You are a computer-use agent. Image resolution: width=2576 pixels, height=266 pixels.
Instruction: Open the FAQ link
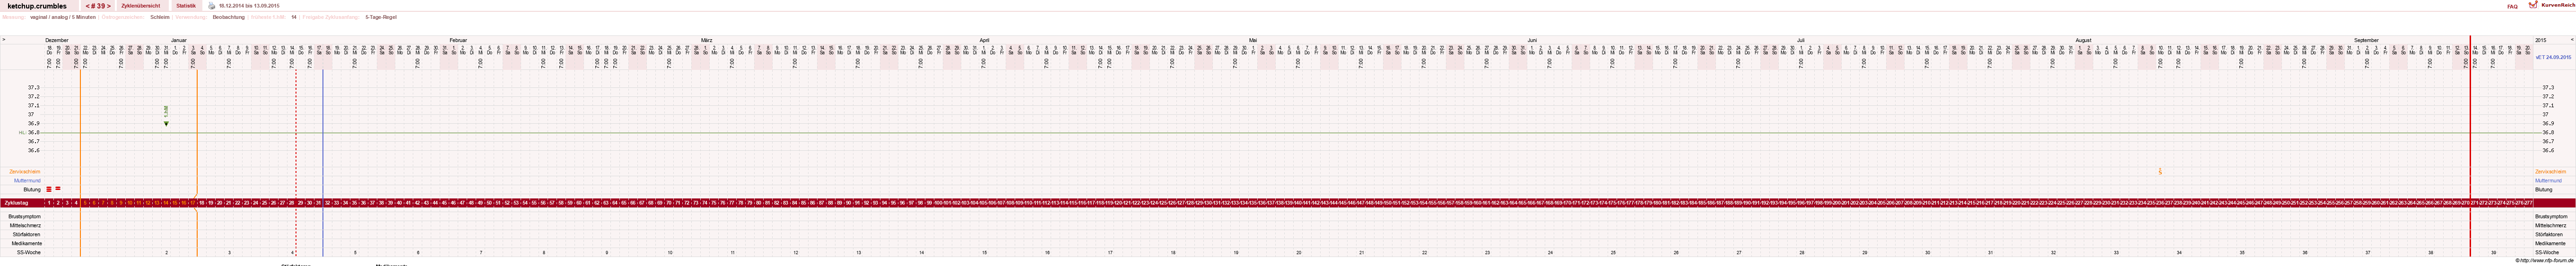point(2512,6)
